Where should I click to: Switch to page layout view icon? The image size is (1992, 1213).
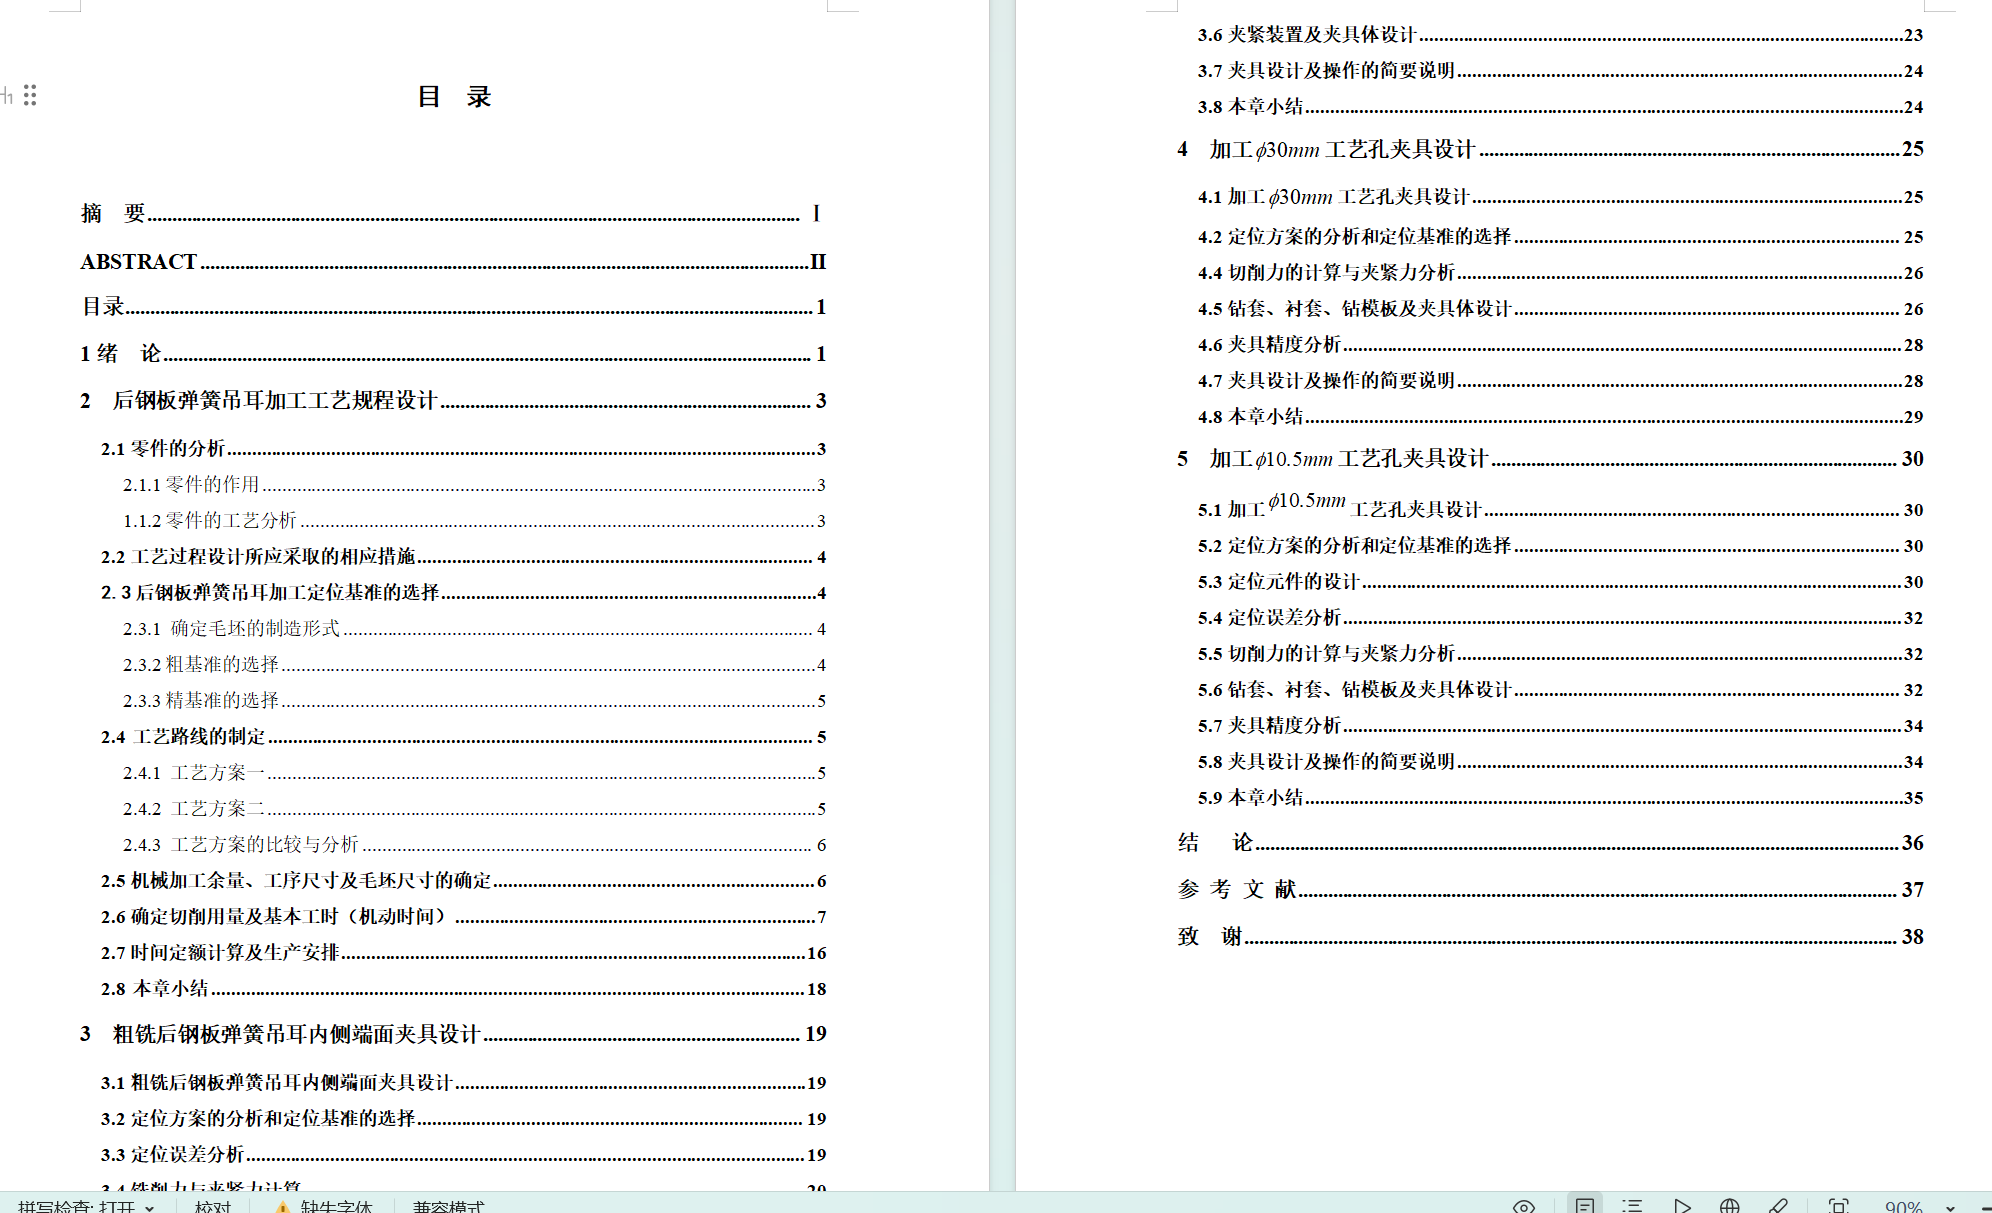pyautogui.click(x=1585, y=1206)
